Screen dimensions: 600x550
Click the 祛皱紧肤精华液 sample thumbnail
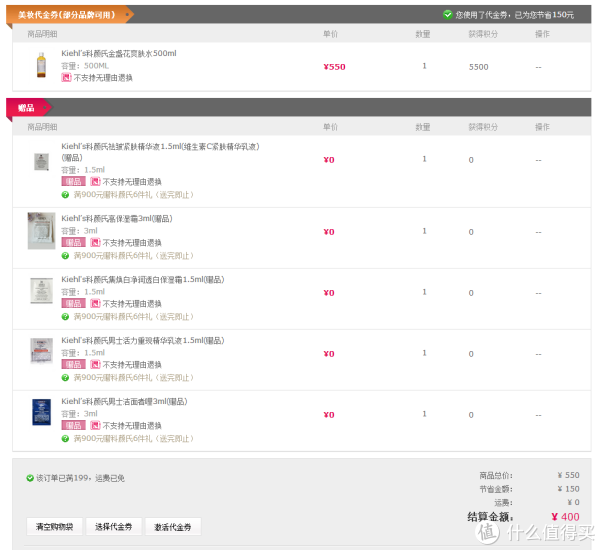tap(41, 162)
